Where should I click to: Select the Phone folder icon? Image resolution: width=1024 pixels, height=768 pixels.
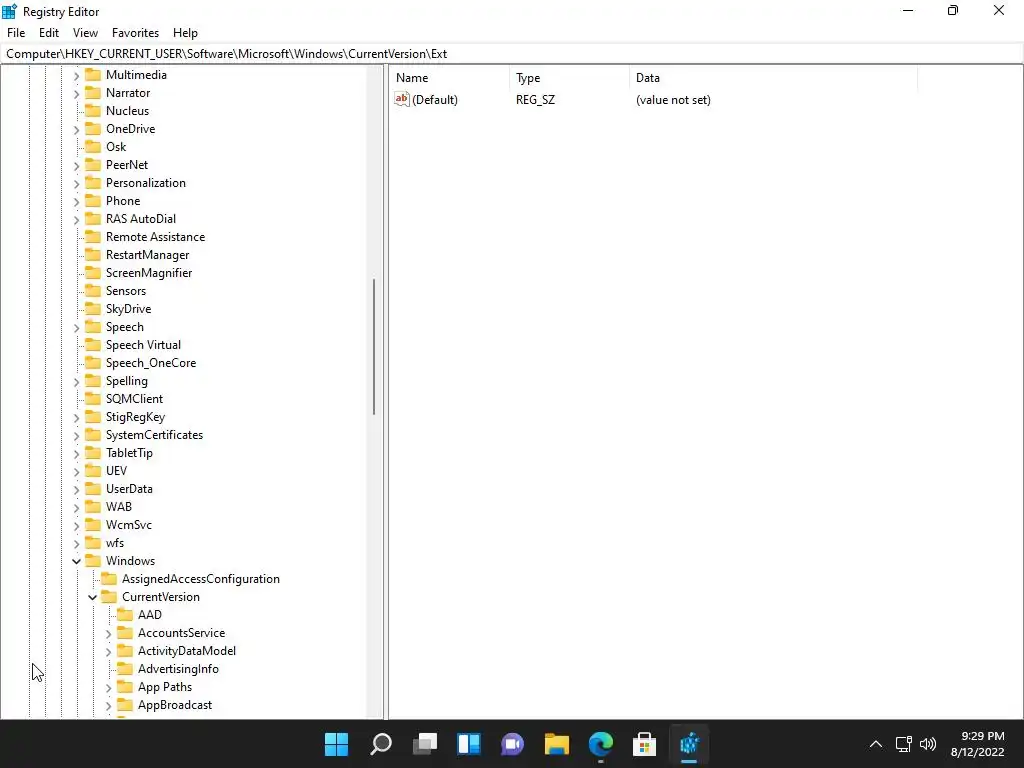(93, 200)
